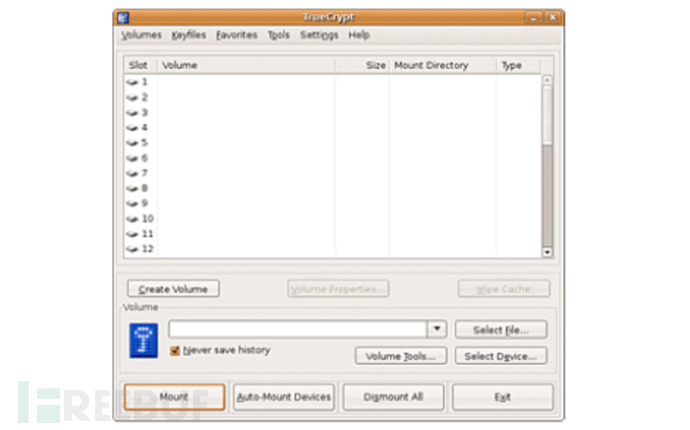
Task: Choose slot 7 drive icon
Action: (x=132, y=173)
